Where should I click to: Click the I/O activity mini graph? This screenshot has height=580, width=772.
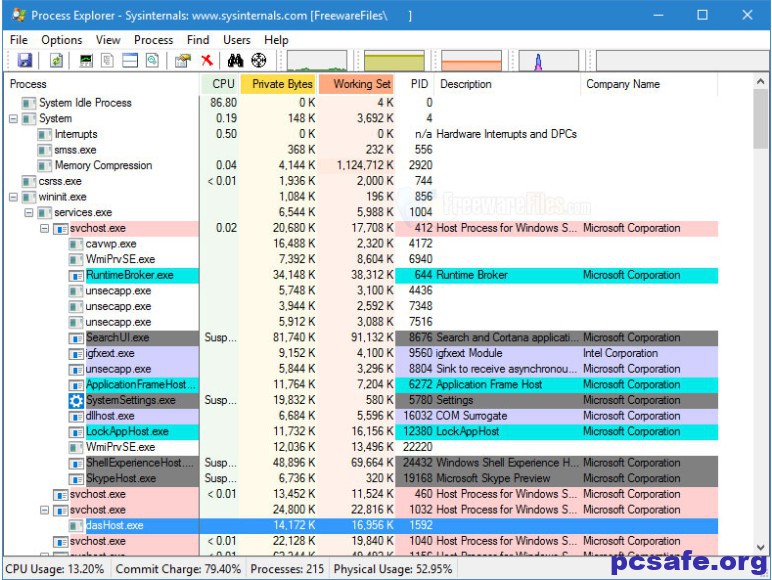click(548, 61)
